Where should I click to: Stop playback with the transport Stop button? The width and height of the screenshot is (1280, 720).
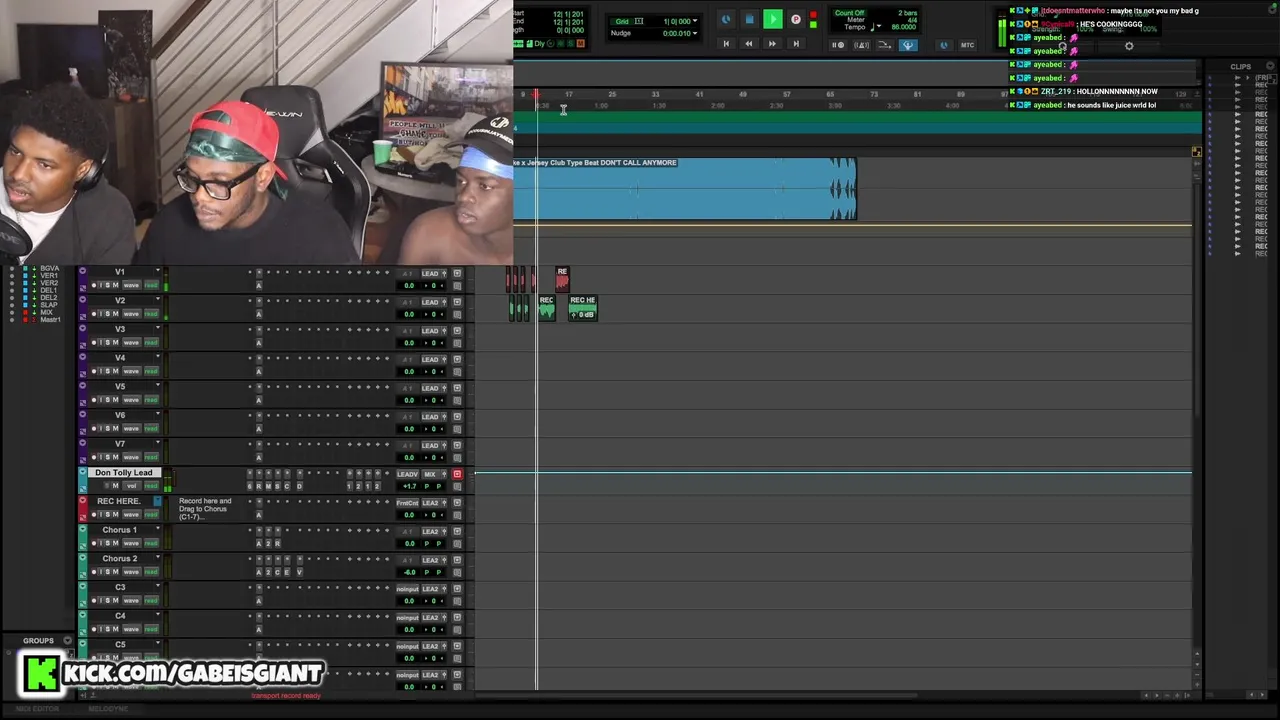click(750, 19)
